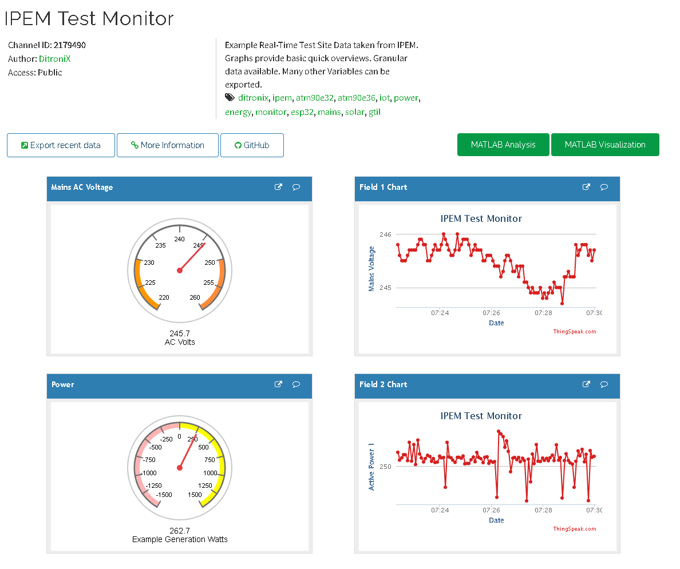Select the esp32 tag
Image resolution: width=680 pixels, height=569 pixels.
(x=302, y=112)
